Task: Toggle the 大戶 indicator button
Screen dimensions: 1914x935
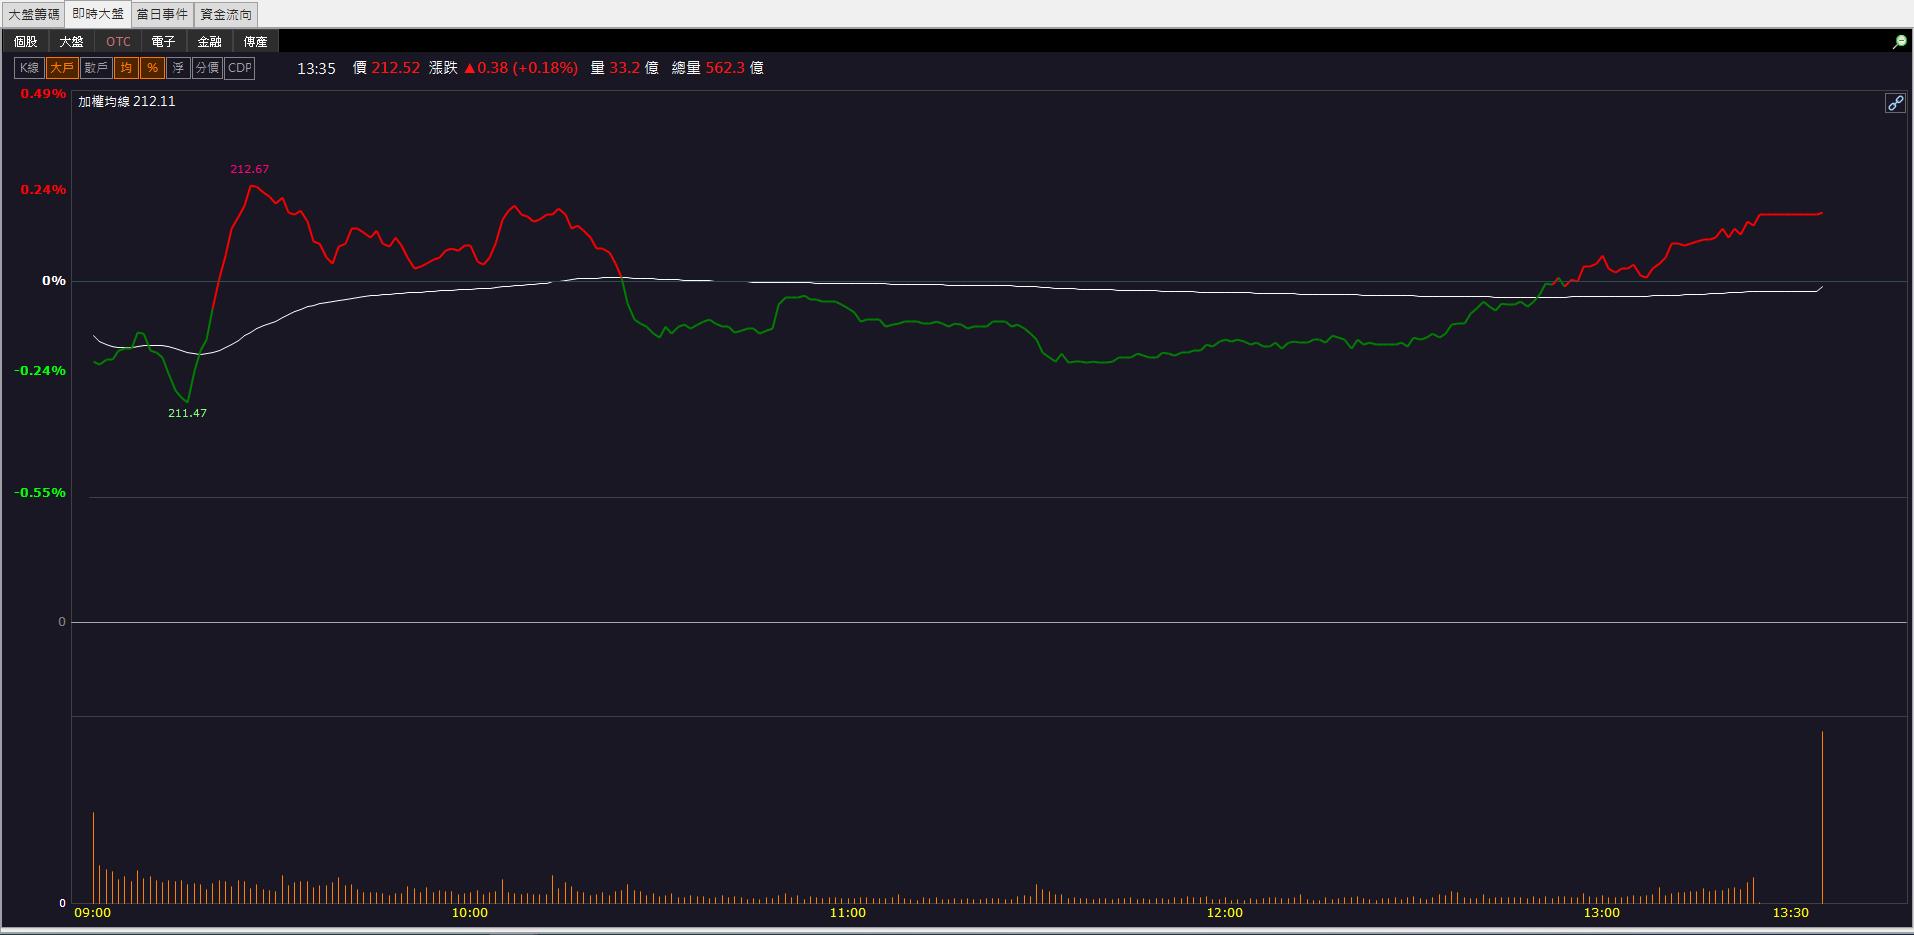Action: (62, 68)
